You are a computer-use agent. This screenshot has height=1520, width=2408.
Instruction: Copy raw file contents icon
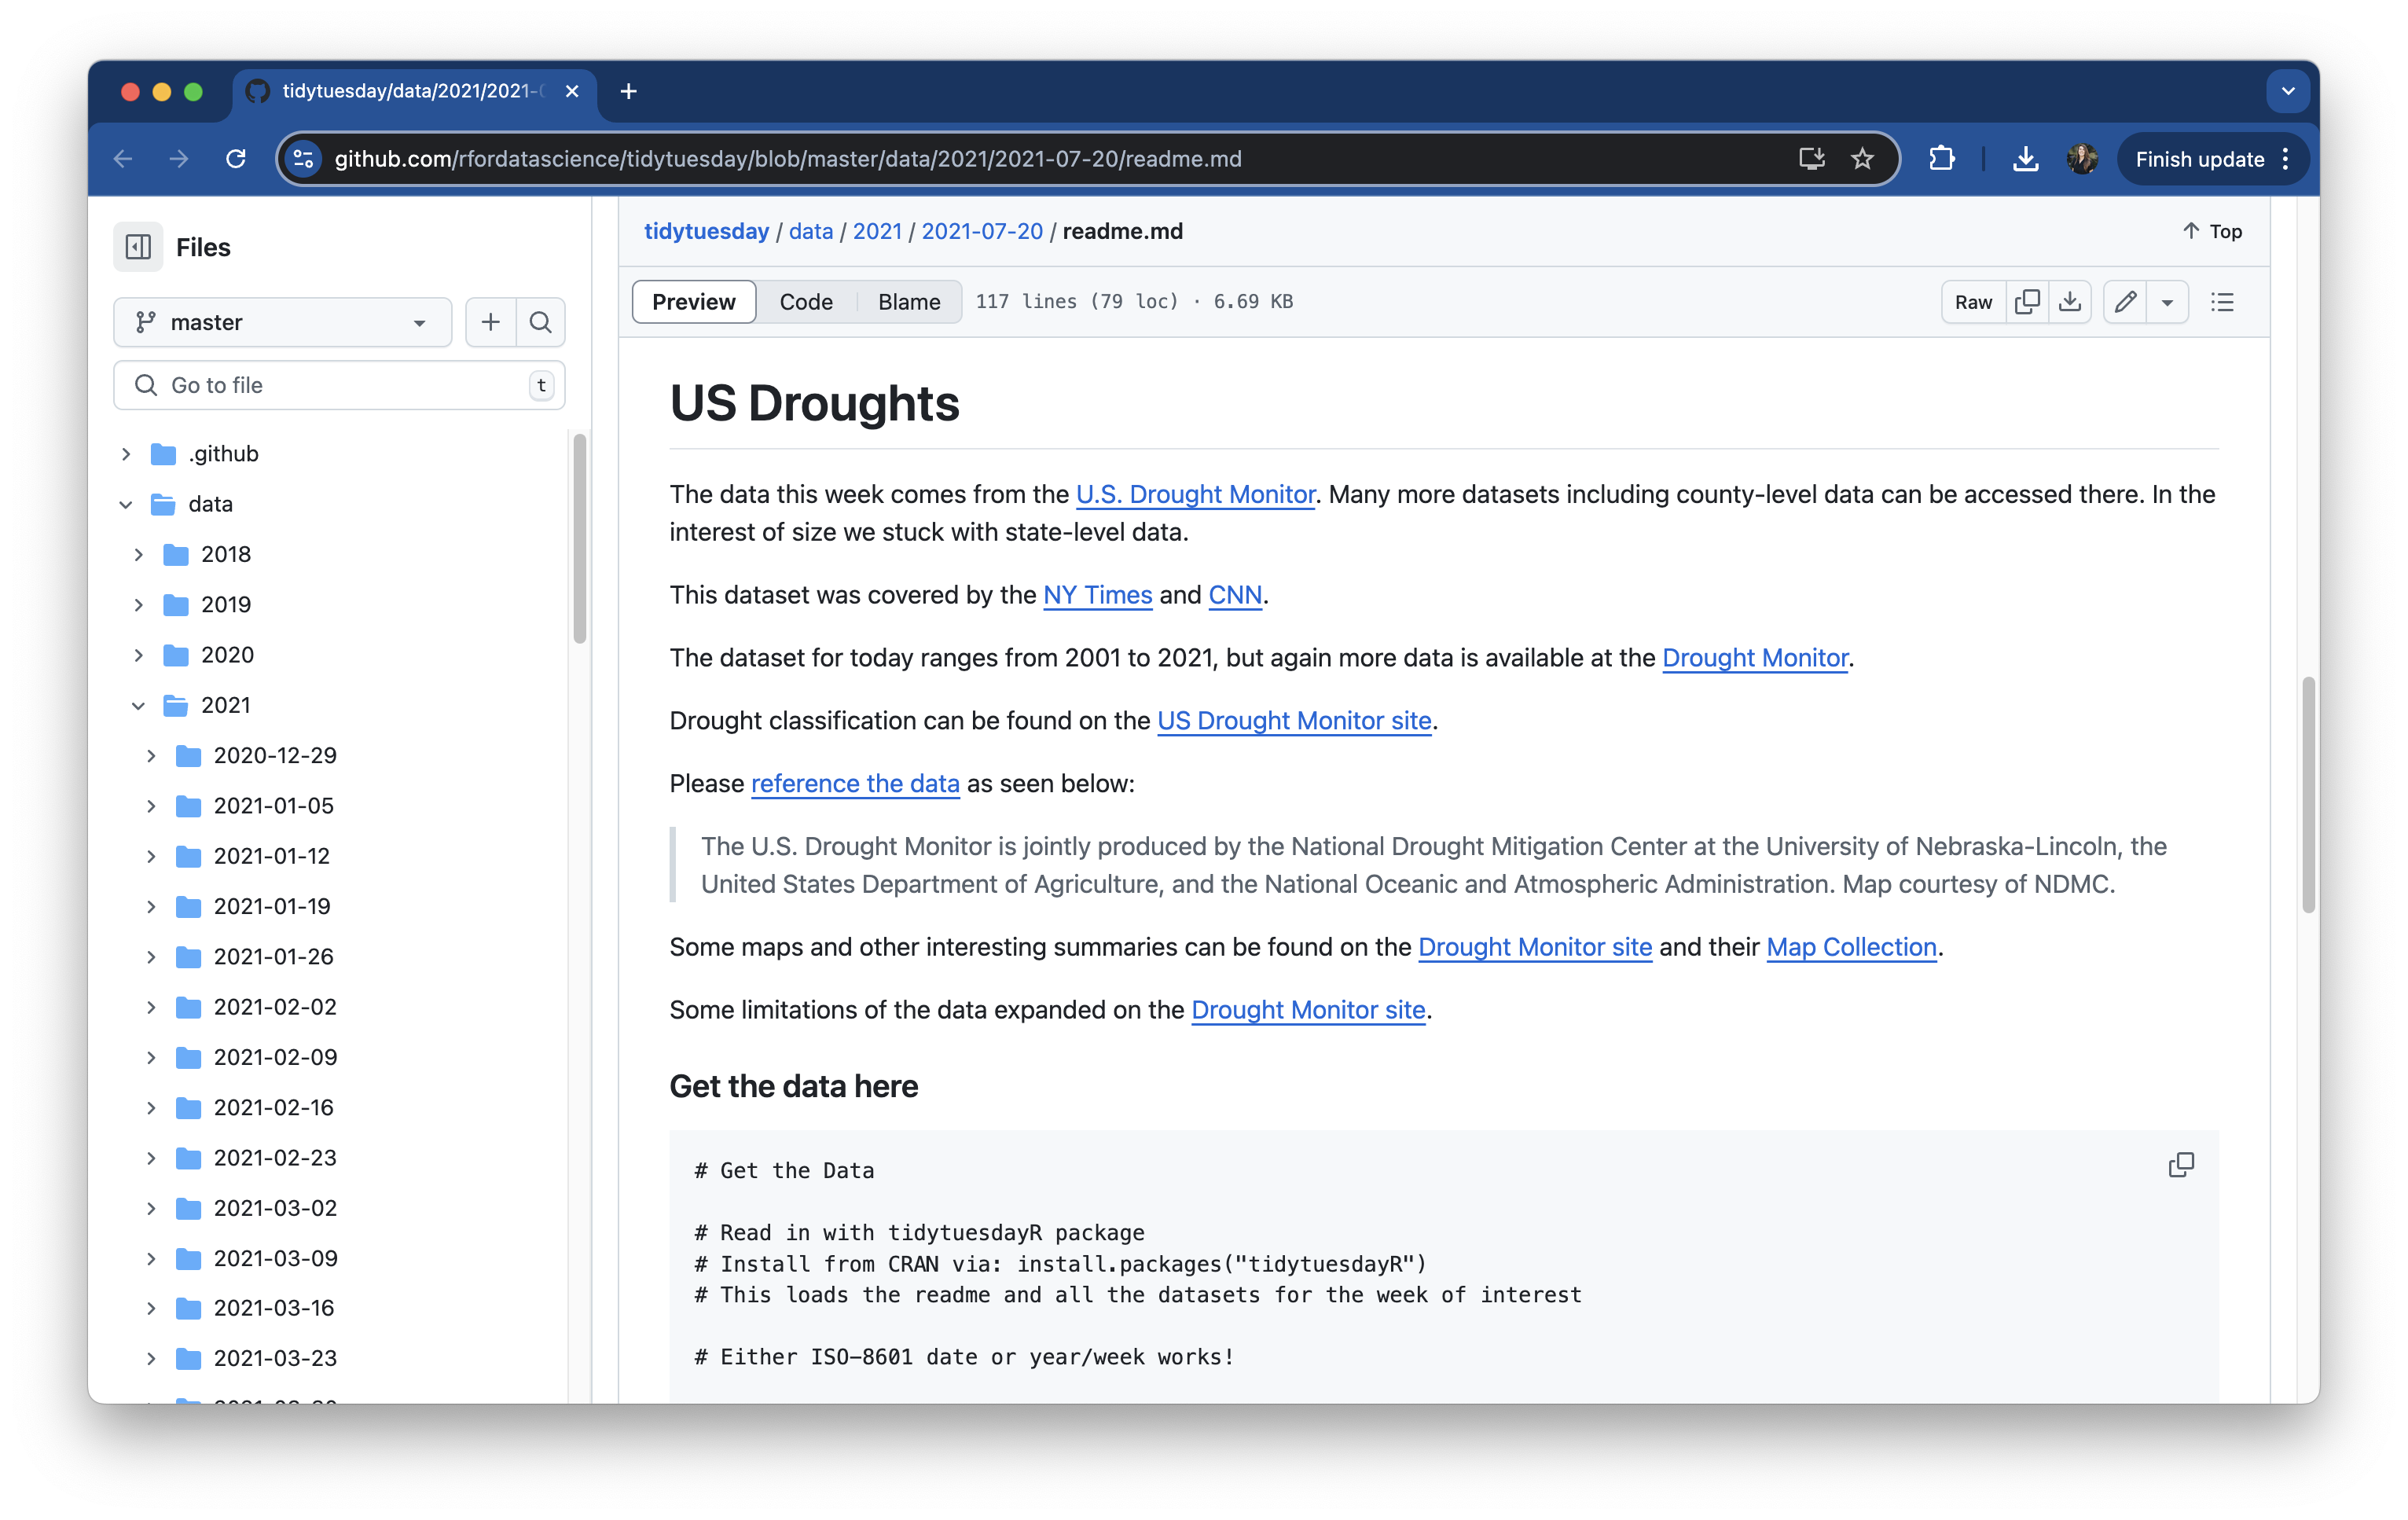2027,302
